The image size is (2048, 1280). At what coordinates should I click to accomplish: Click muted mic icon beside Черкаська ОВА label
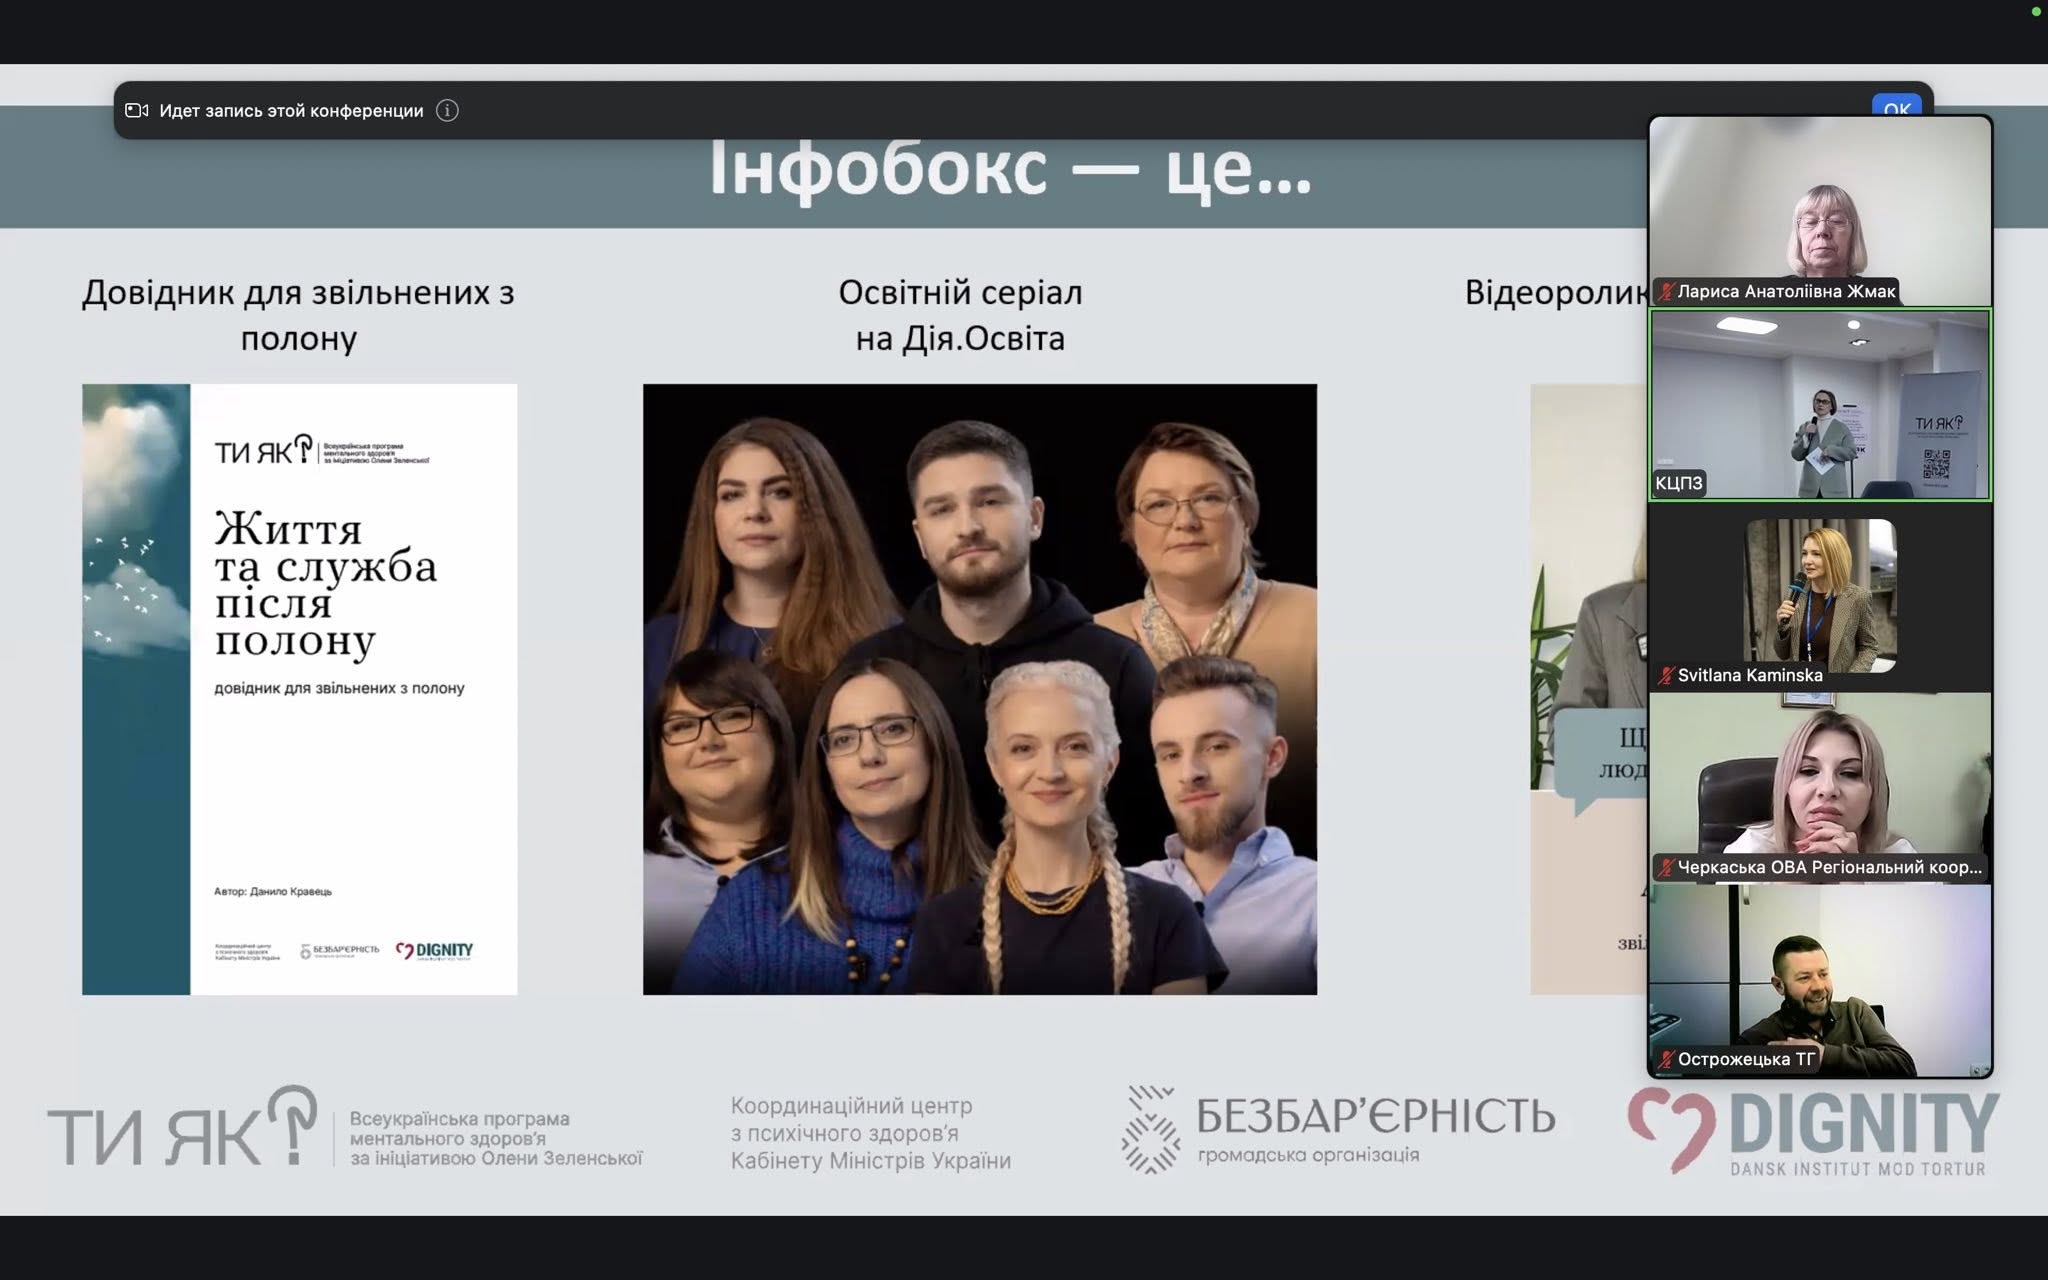[1666, 867]
